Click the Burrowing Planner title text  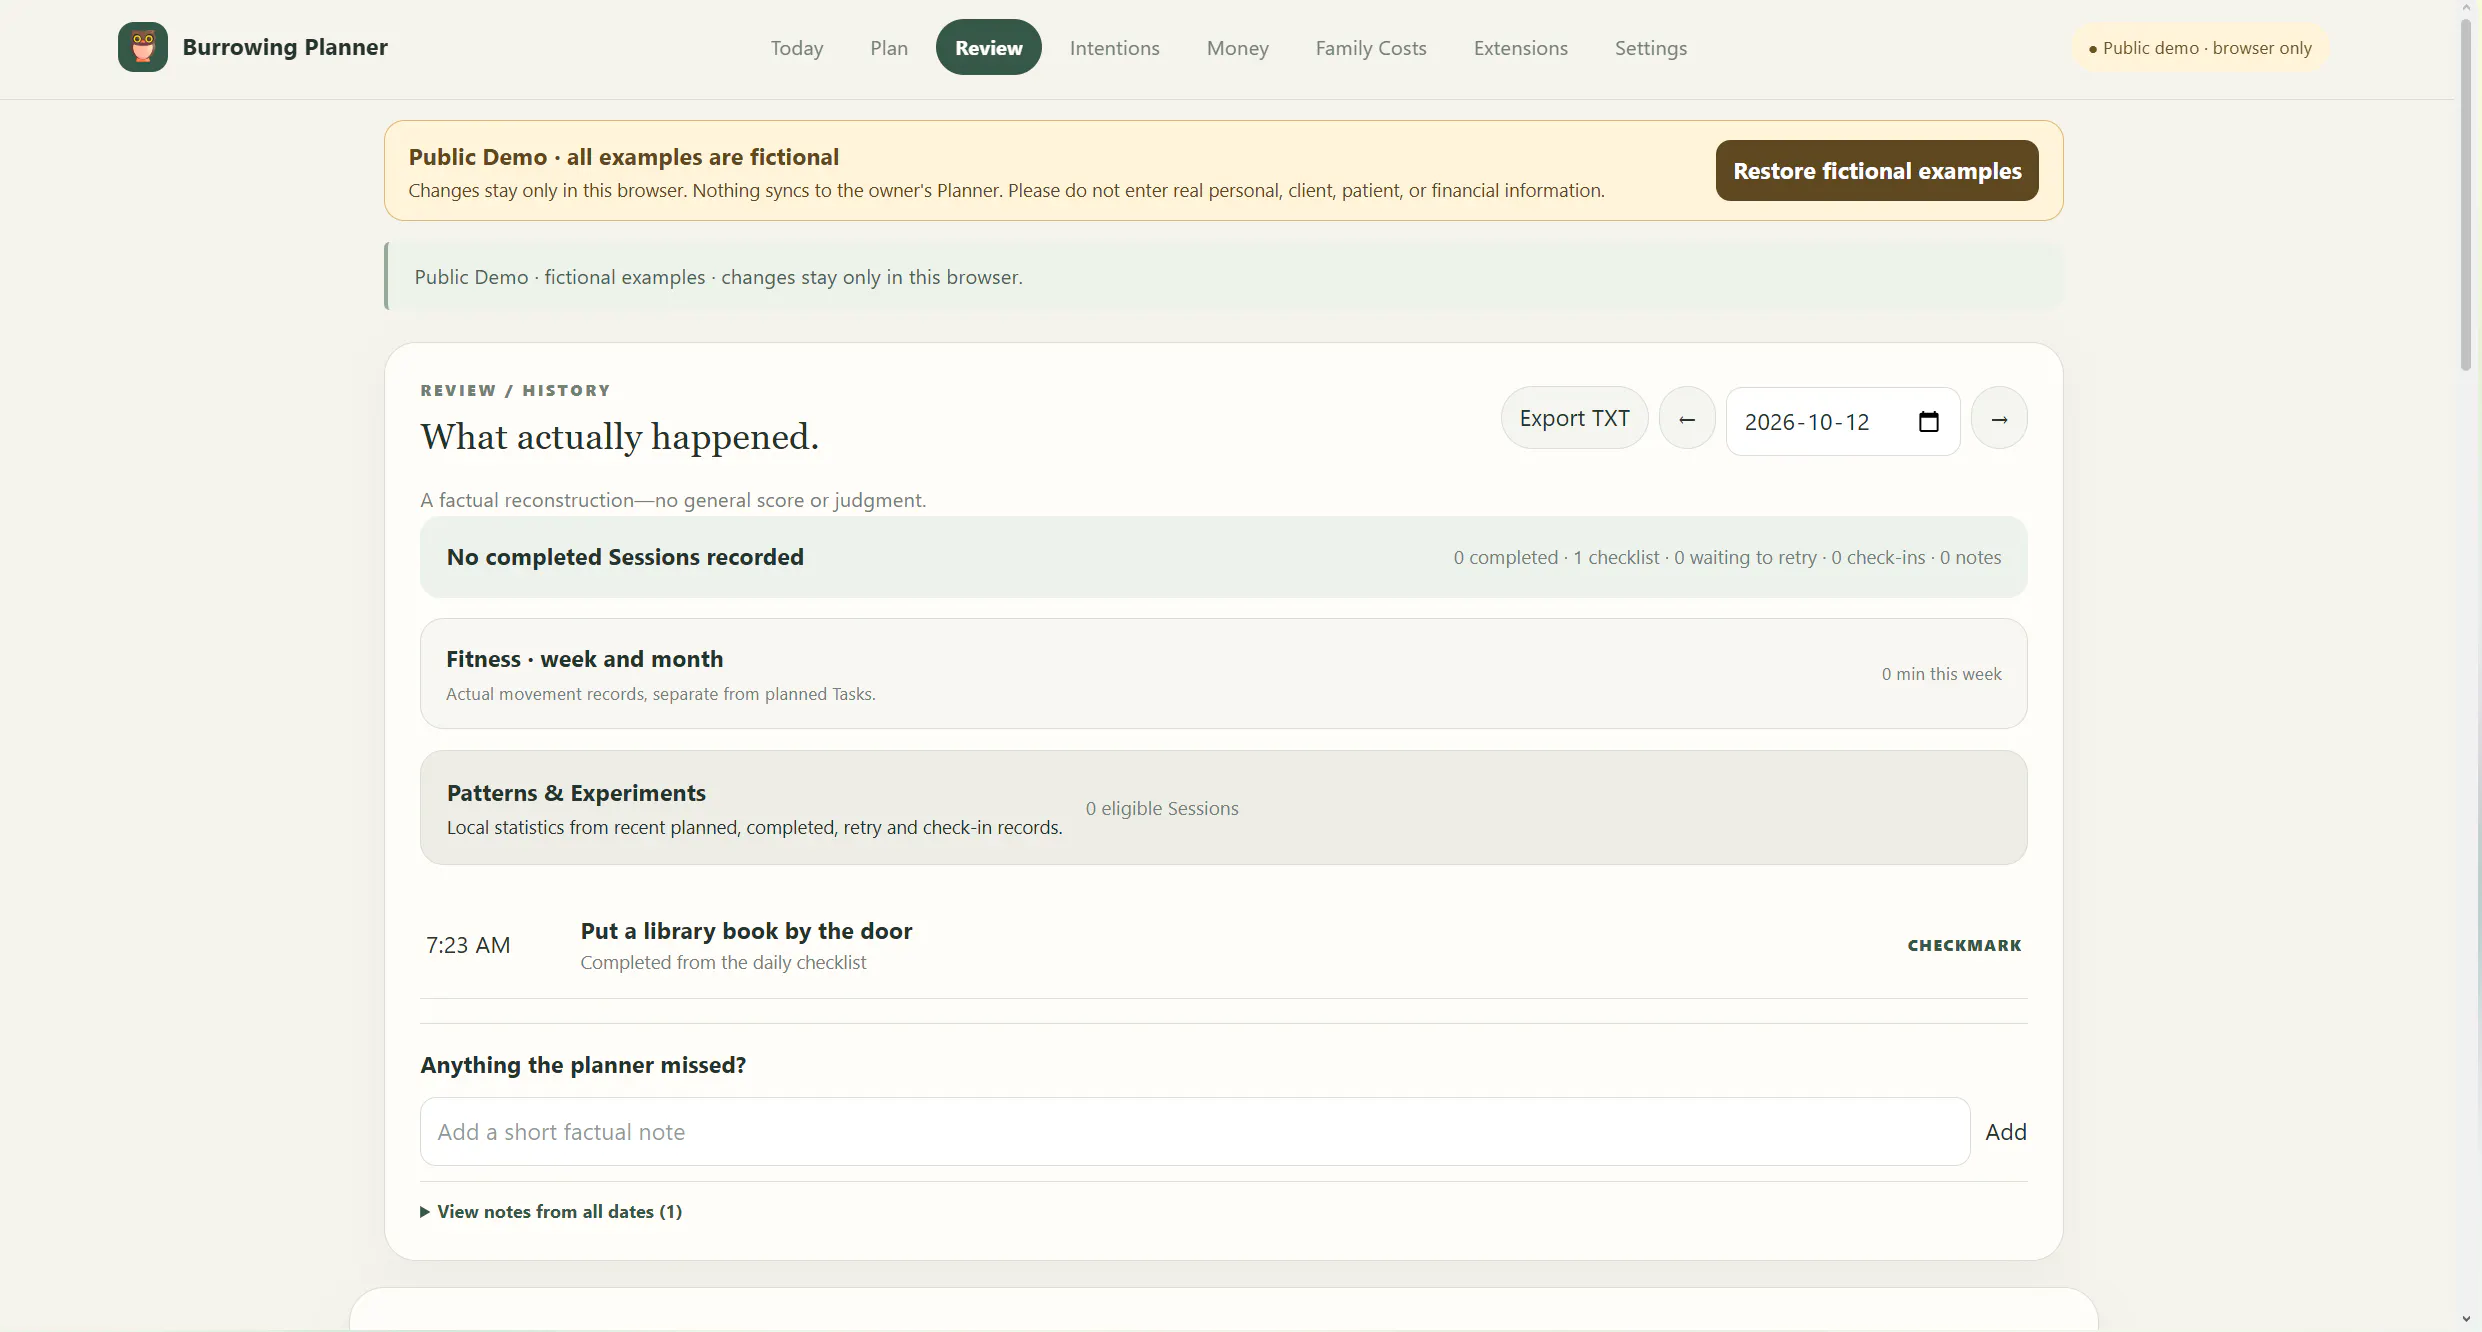(x=285, y=47)
